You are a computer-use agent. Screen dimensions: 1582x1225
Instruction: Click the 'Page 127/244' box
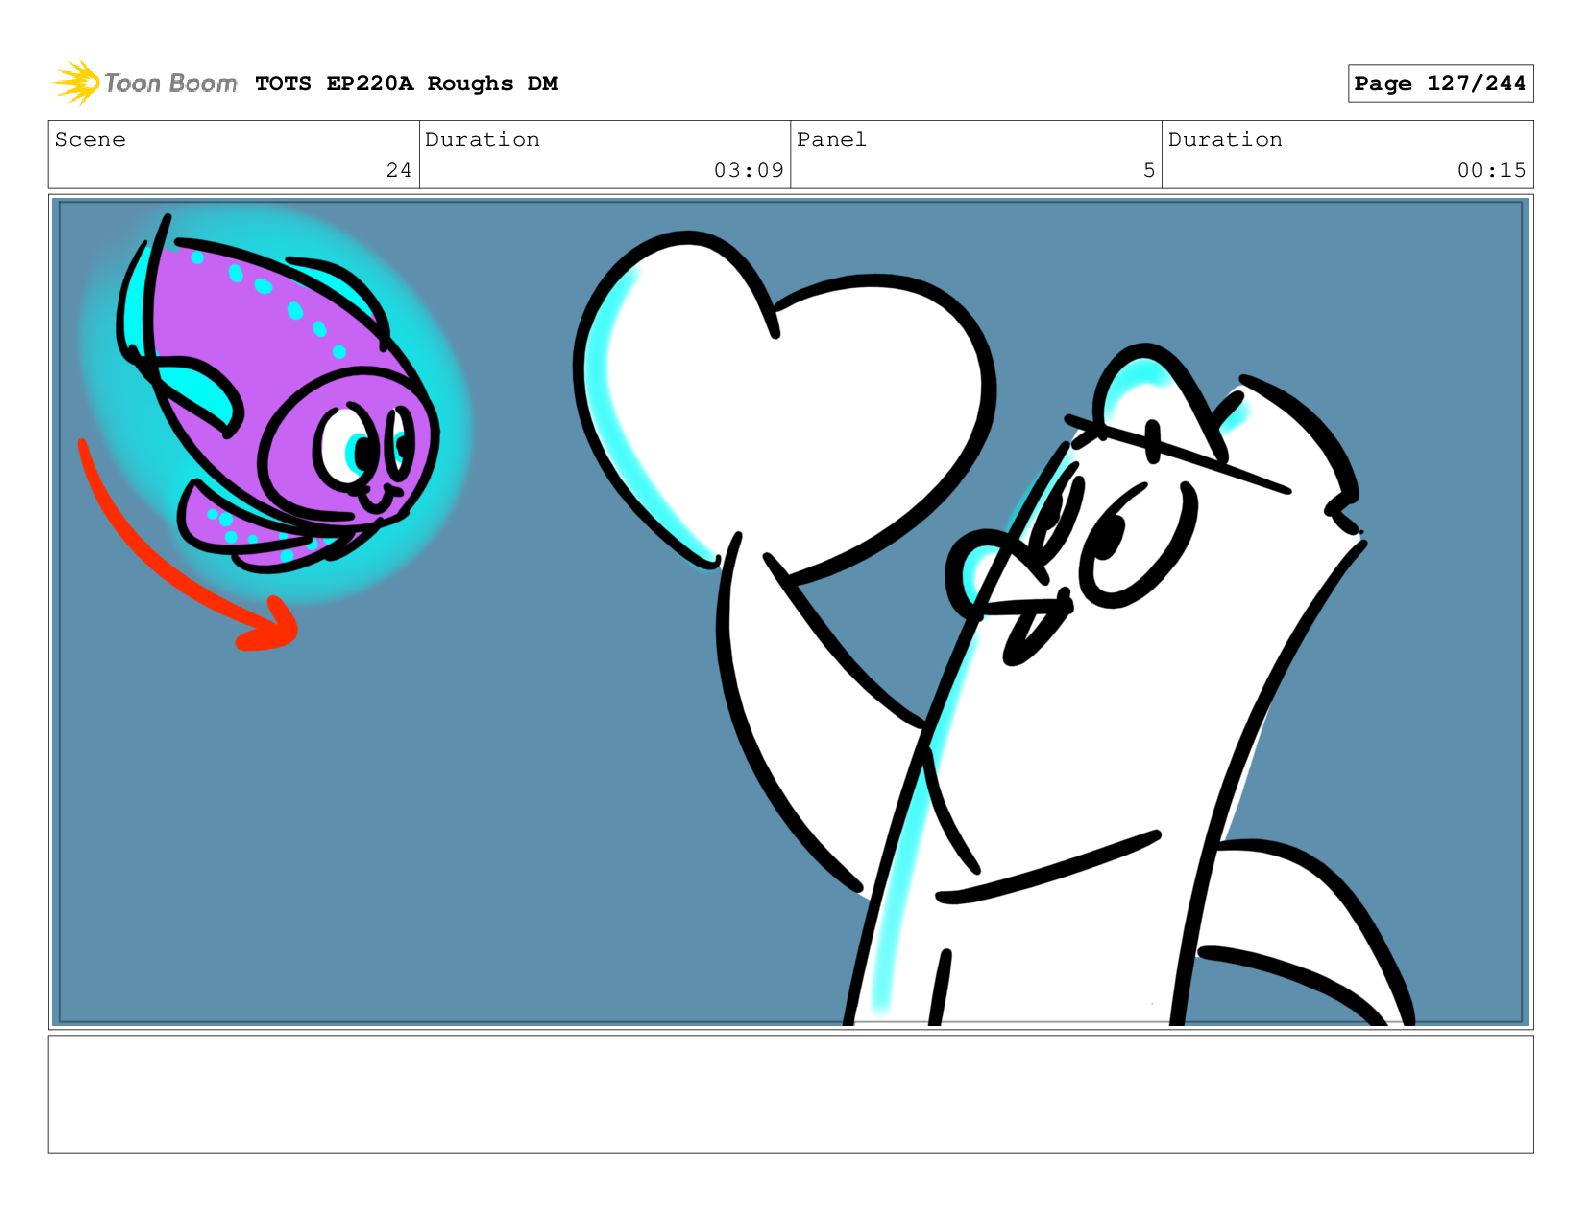1440,84
